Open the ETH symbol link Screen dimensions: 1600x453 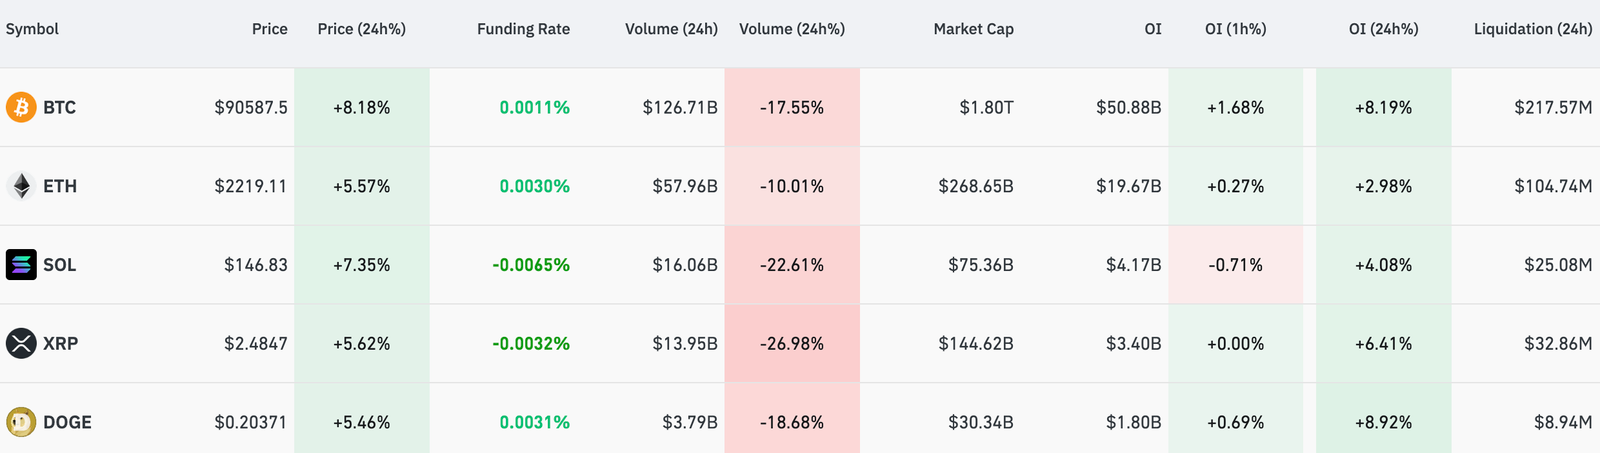click(x=59, y=186)
